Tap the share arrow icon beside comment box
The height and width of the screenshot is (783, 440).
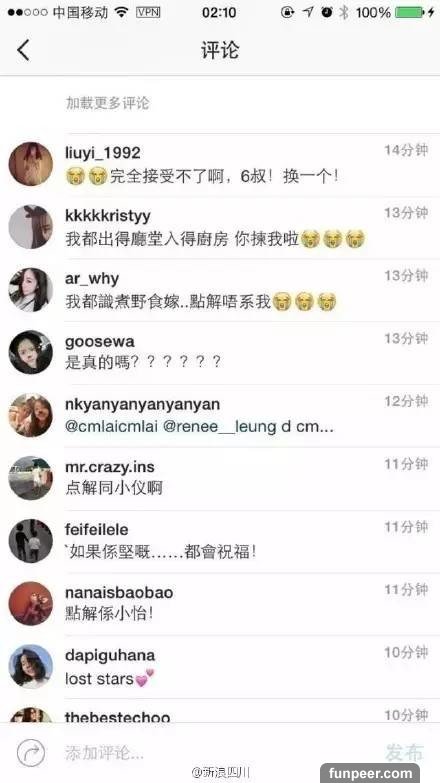[x=31, y=753]
